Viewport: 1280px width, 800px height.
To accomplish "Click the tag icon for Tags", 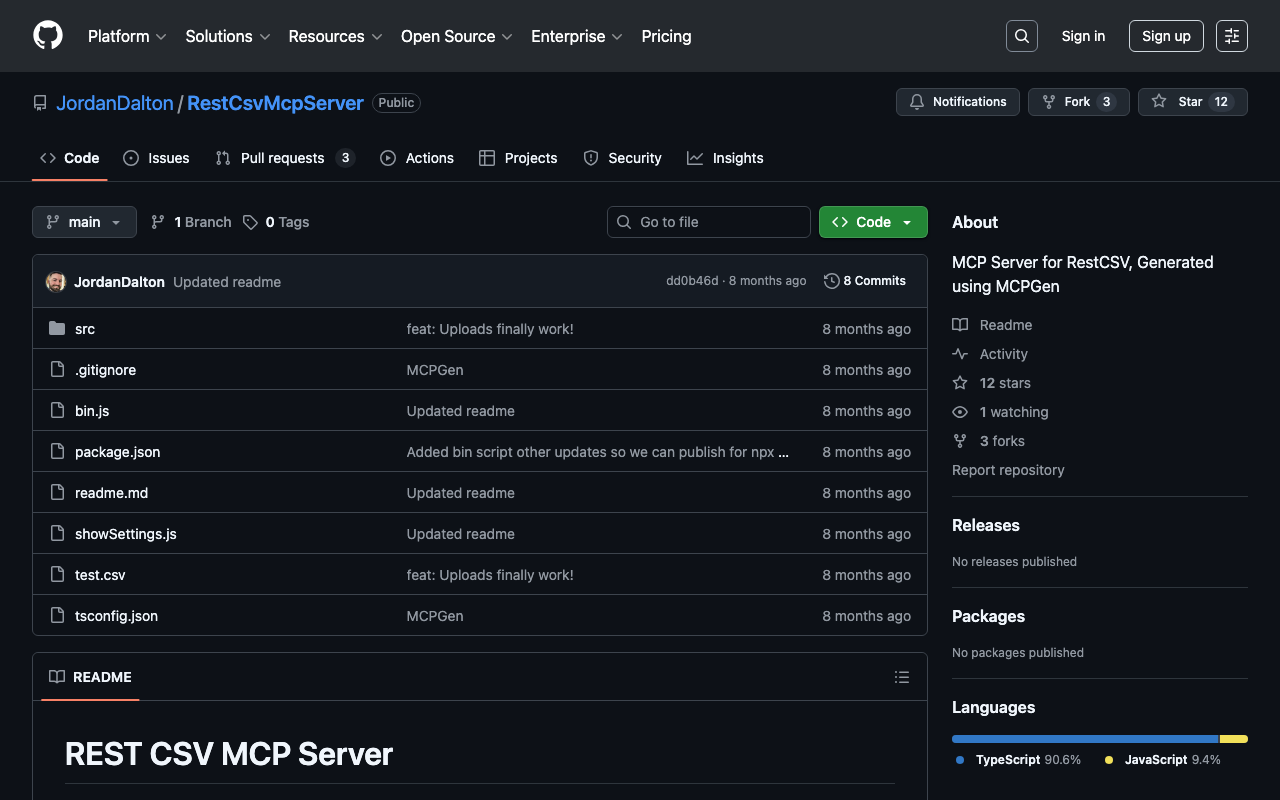I will coord(250,222).
